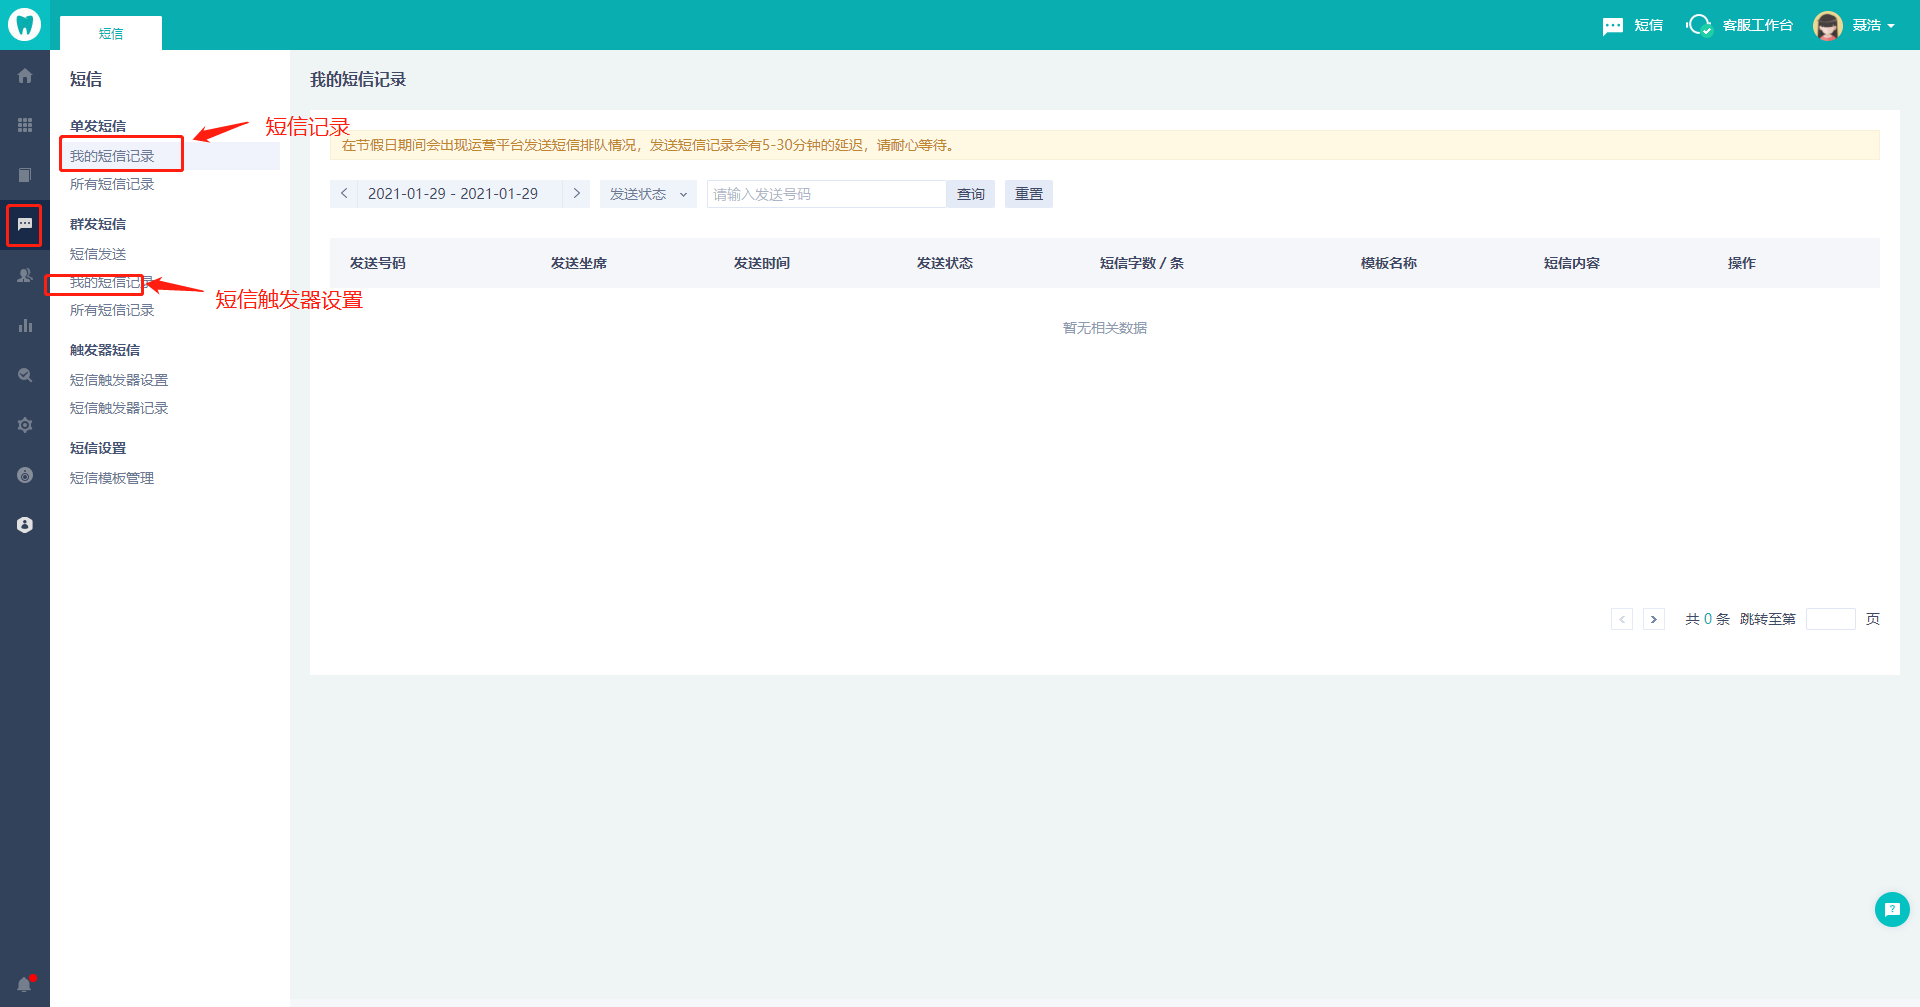1920x1007 pixels.
Task: Click the 重置 reset button
Action: click(x=1029, y=194)
